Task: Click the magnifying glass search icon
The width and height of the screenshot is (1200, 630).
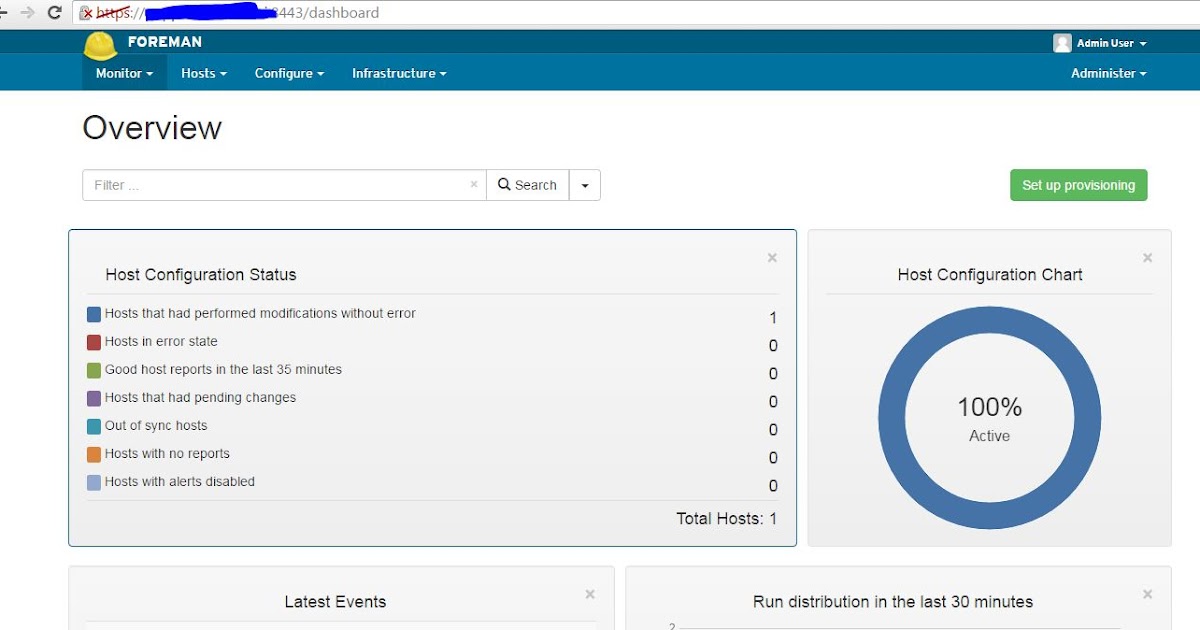Action: click(505, 185)
